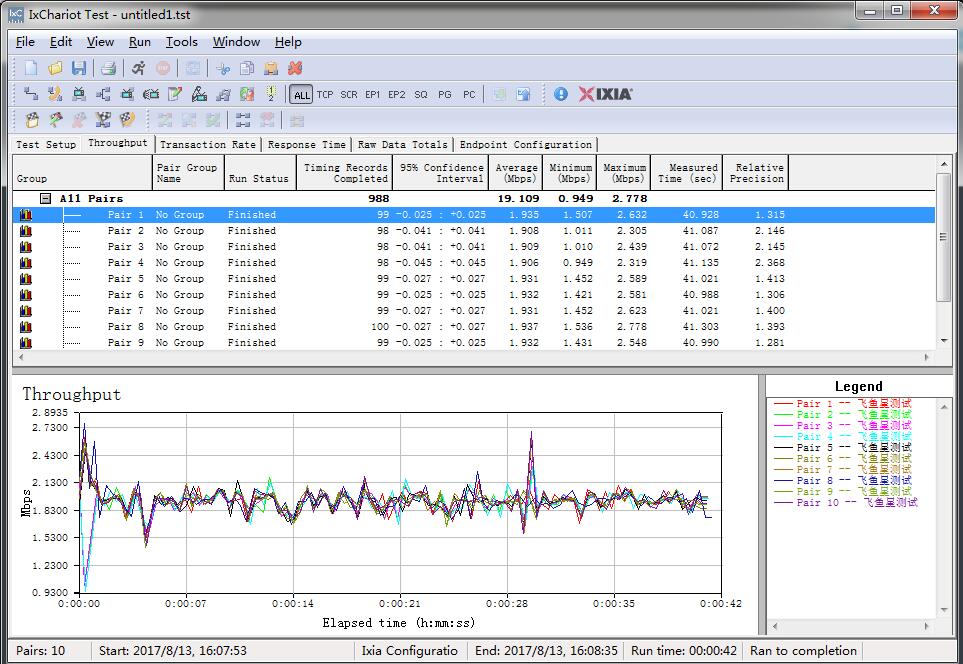This screenshot has width=963, height=664.
Task: Switch to the Response Time tab
Action: point(307,145)
